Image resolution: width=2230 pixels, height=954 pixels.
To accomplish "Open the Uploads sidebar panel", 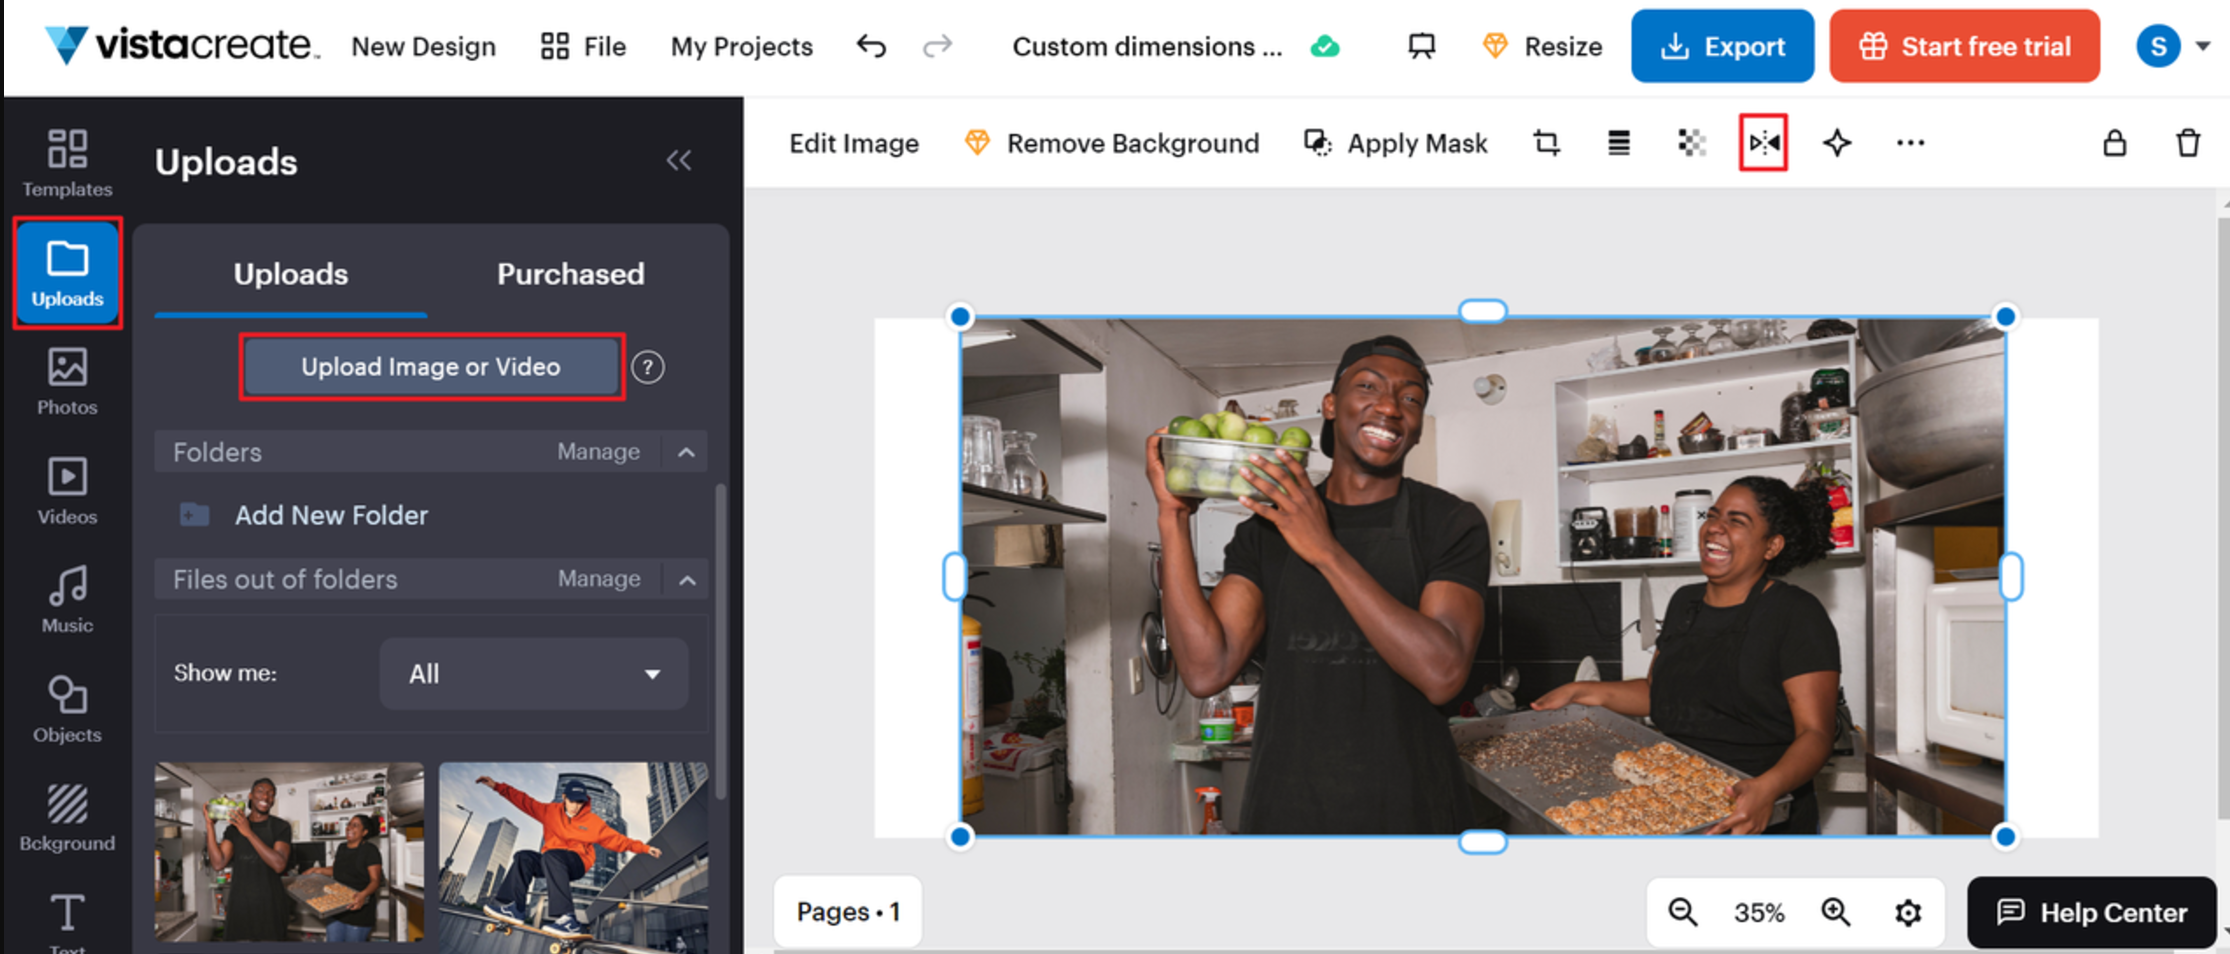I will tap(67, 272).
